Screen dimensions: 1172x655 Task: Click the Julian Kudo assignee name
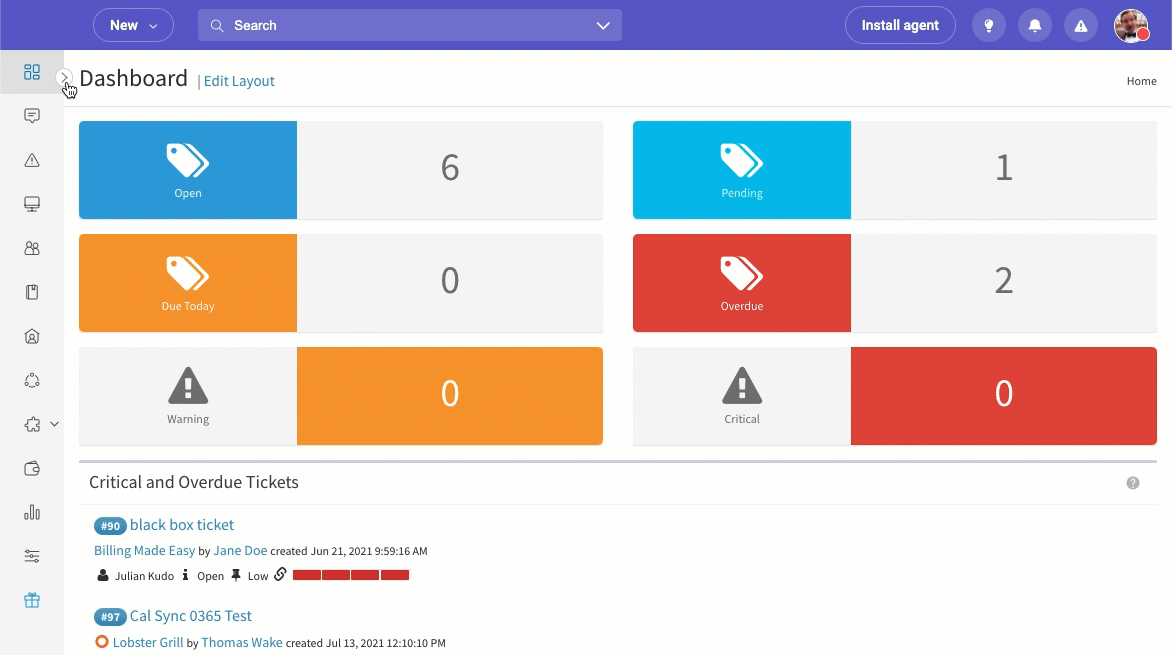[x=144, y=576]
